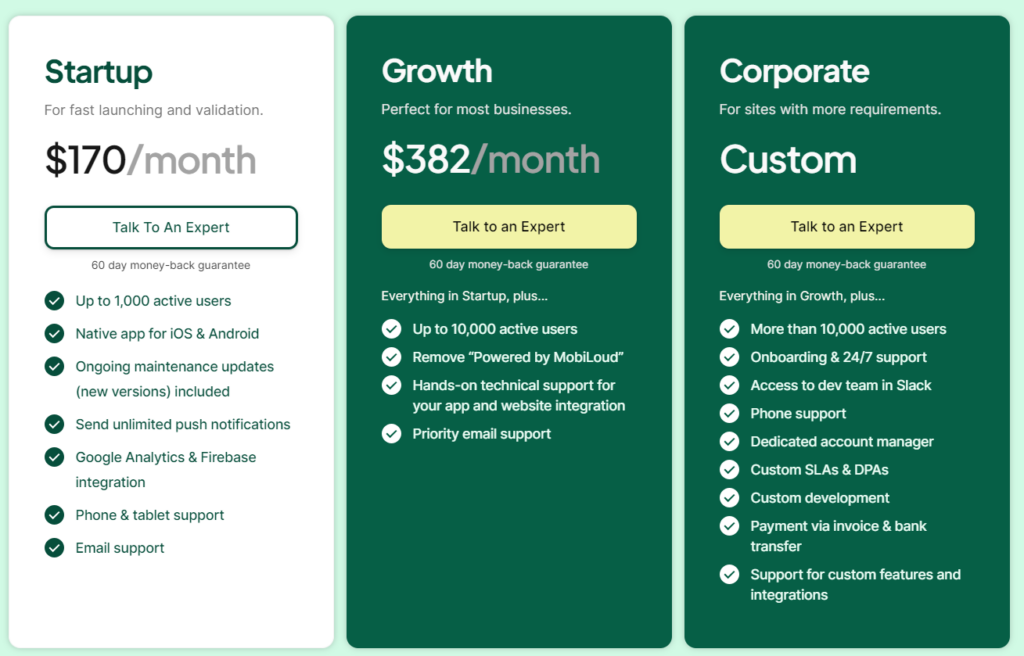Click checkmark beside Phone & tablet support
Image resolution: width=1024 pixels, height=656 pixels.
click(54, 515)
